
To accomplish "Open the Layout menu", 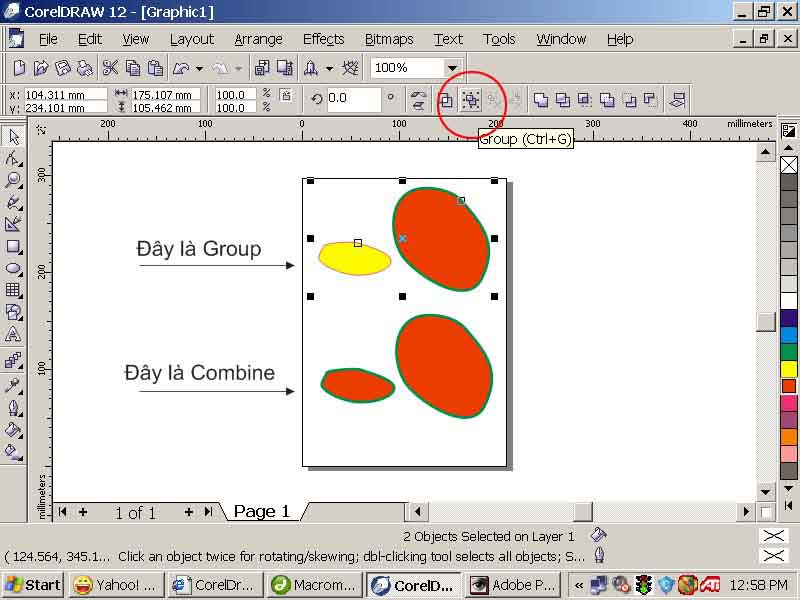I will point(192,39).
